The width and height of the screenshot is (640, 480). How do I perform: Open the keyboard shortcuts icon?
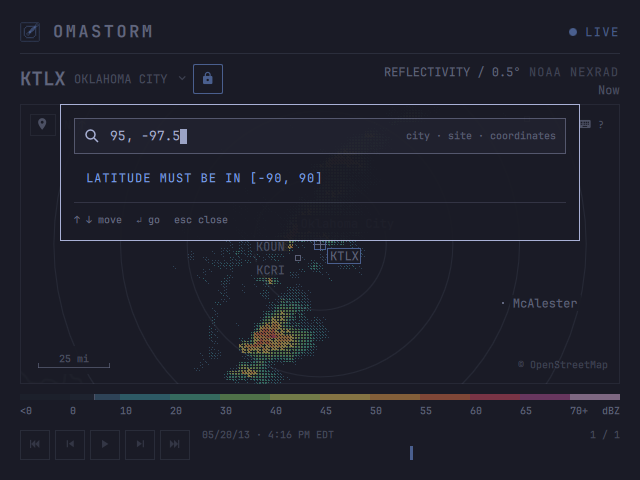tap(585, 124)
